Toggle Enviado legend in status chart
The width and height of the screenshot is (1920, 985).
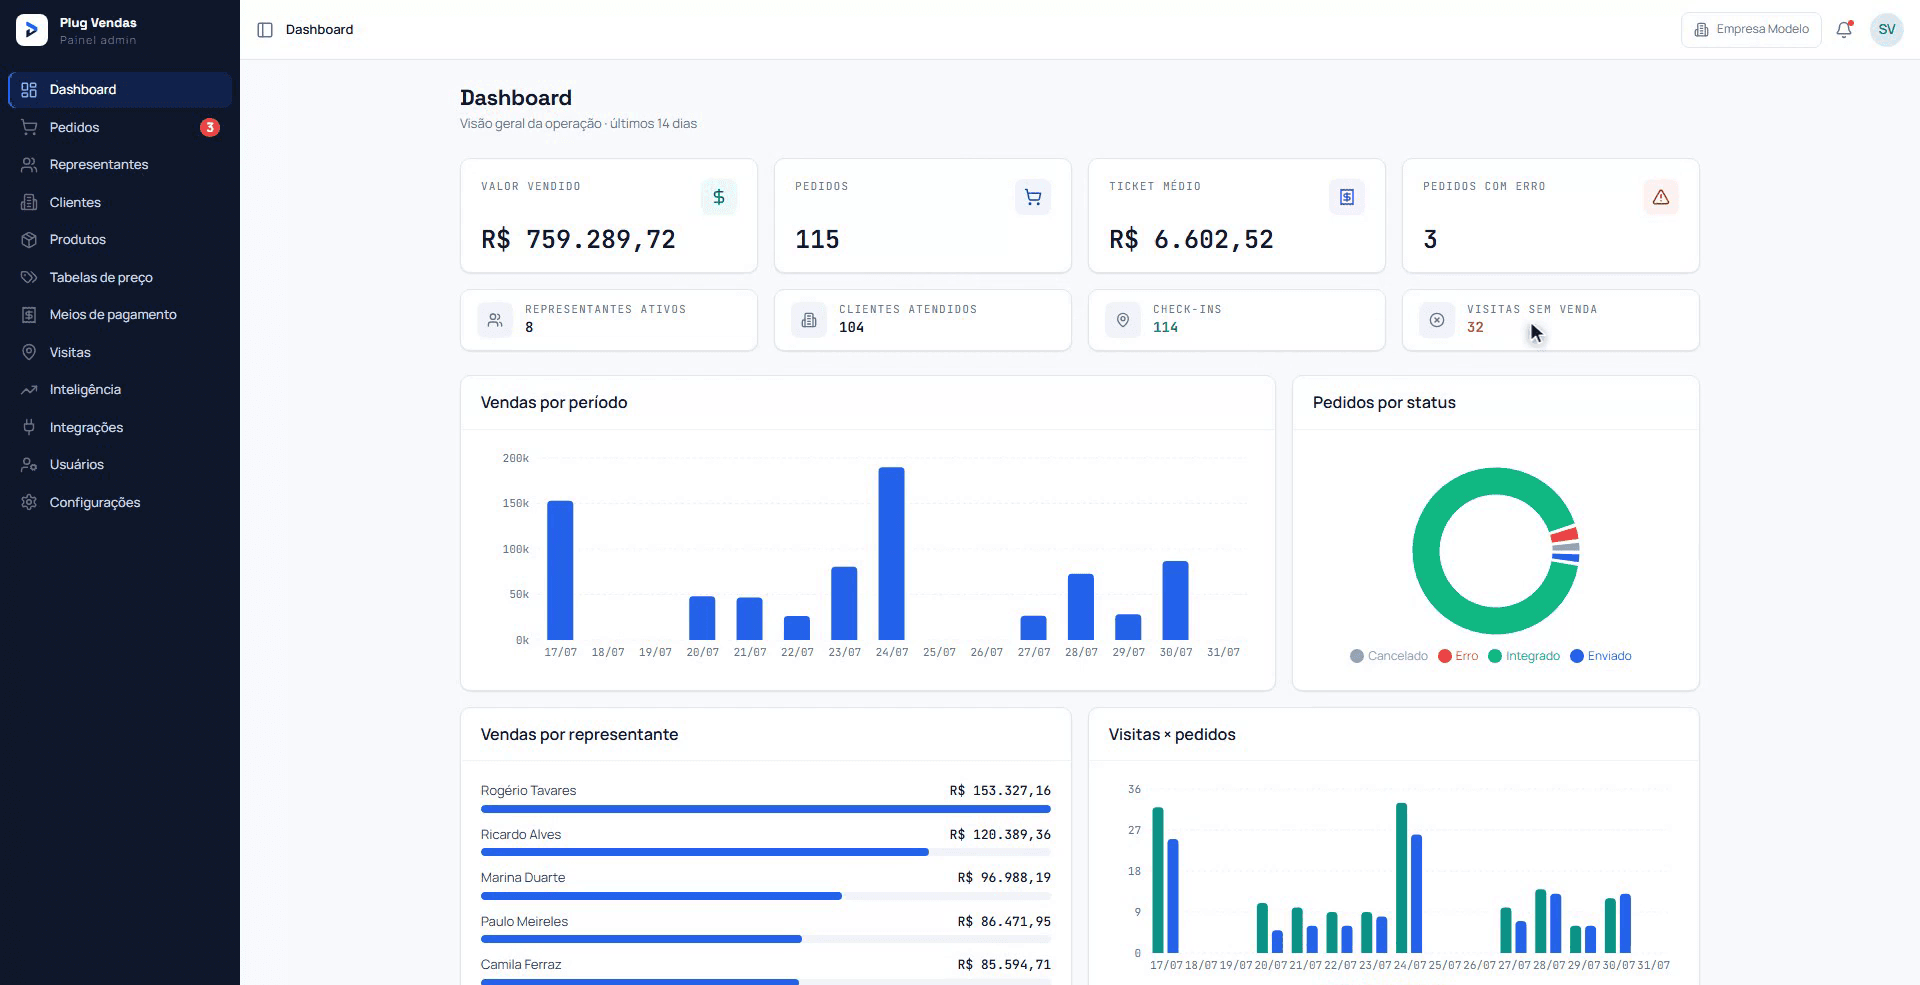pos(1601,656)
